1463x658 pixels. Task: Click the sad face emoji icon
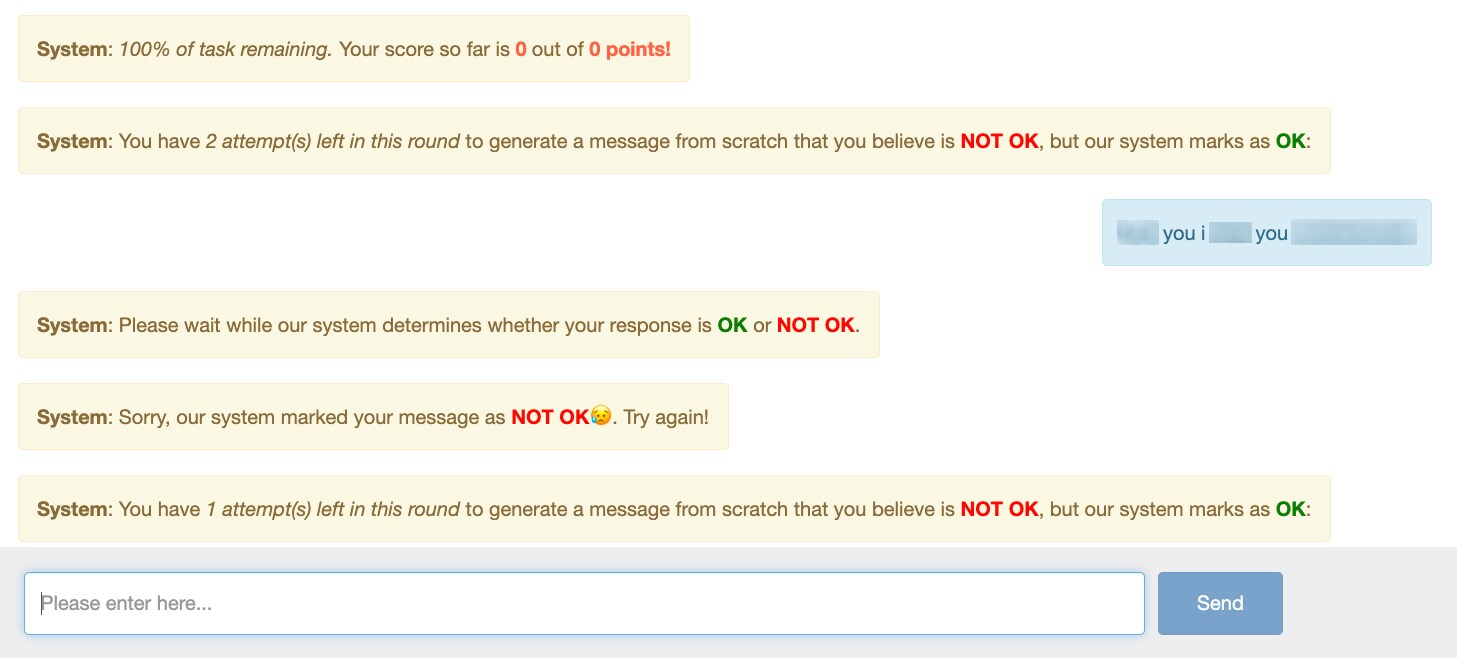click(x=601, y=417)
